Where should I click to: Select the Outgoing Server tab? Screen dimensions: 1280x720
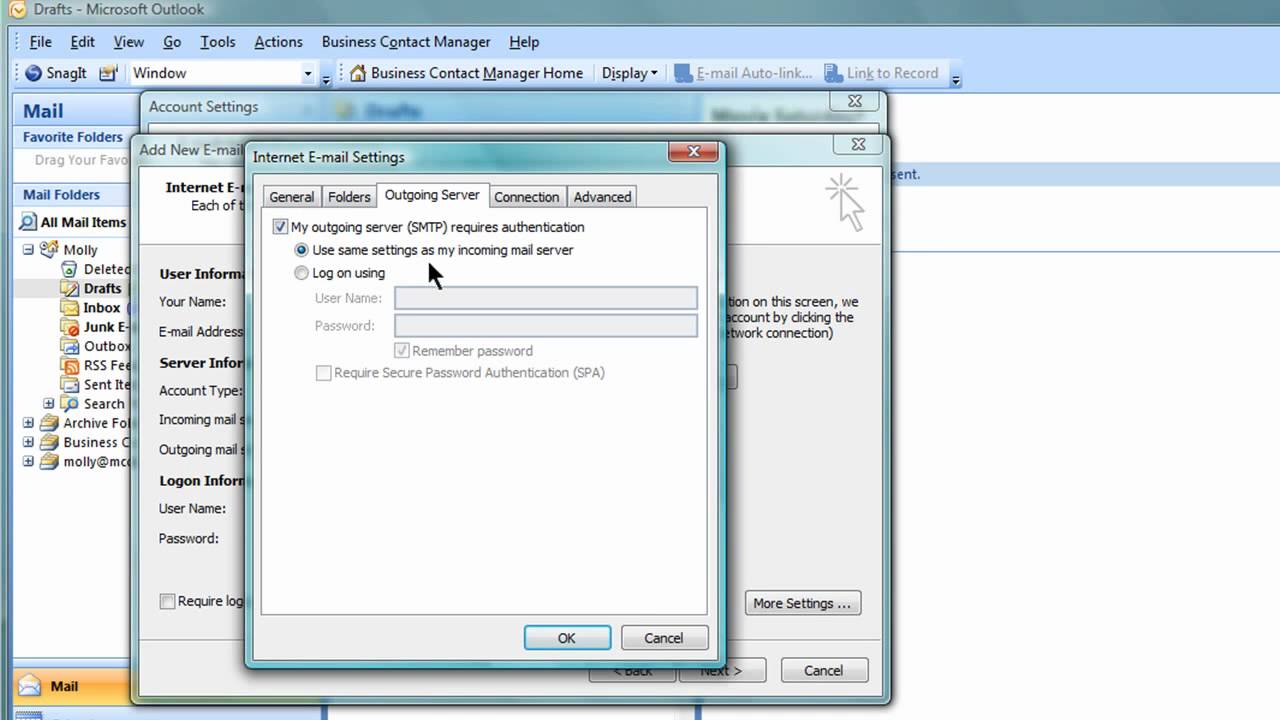[x=432, y=195]
